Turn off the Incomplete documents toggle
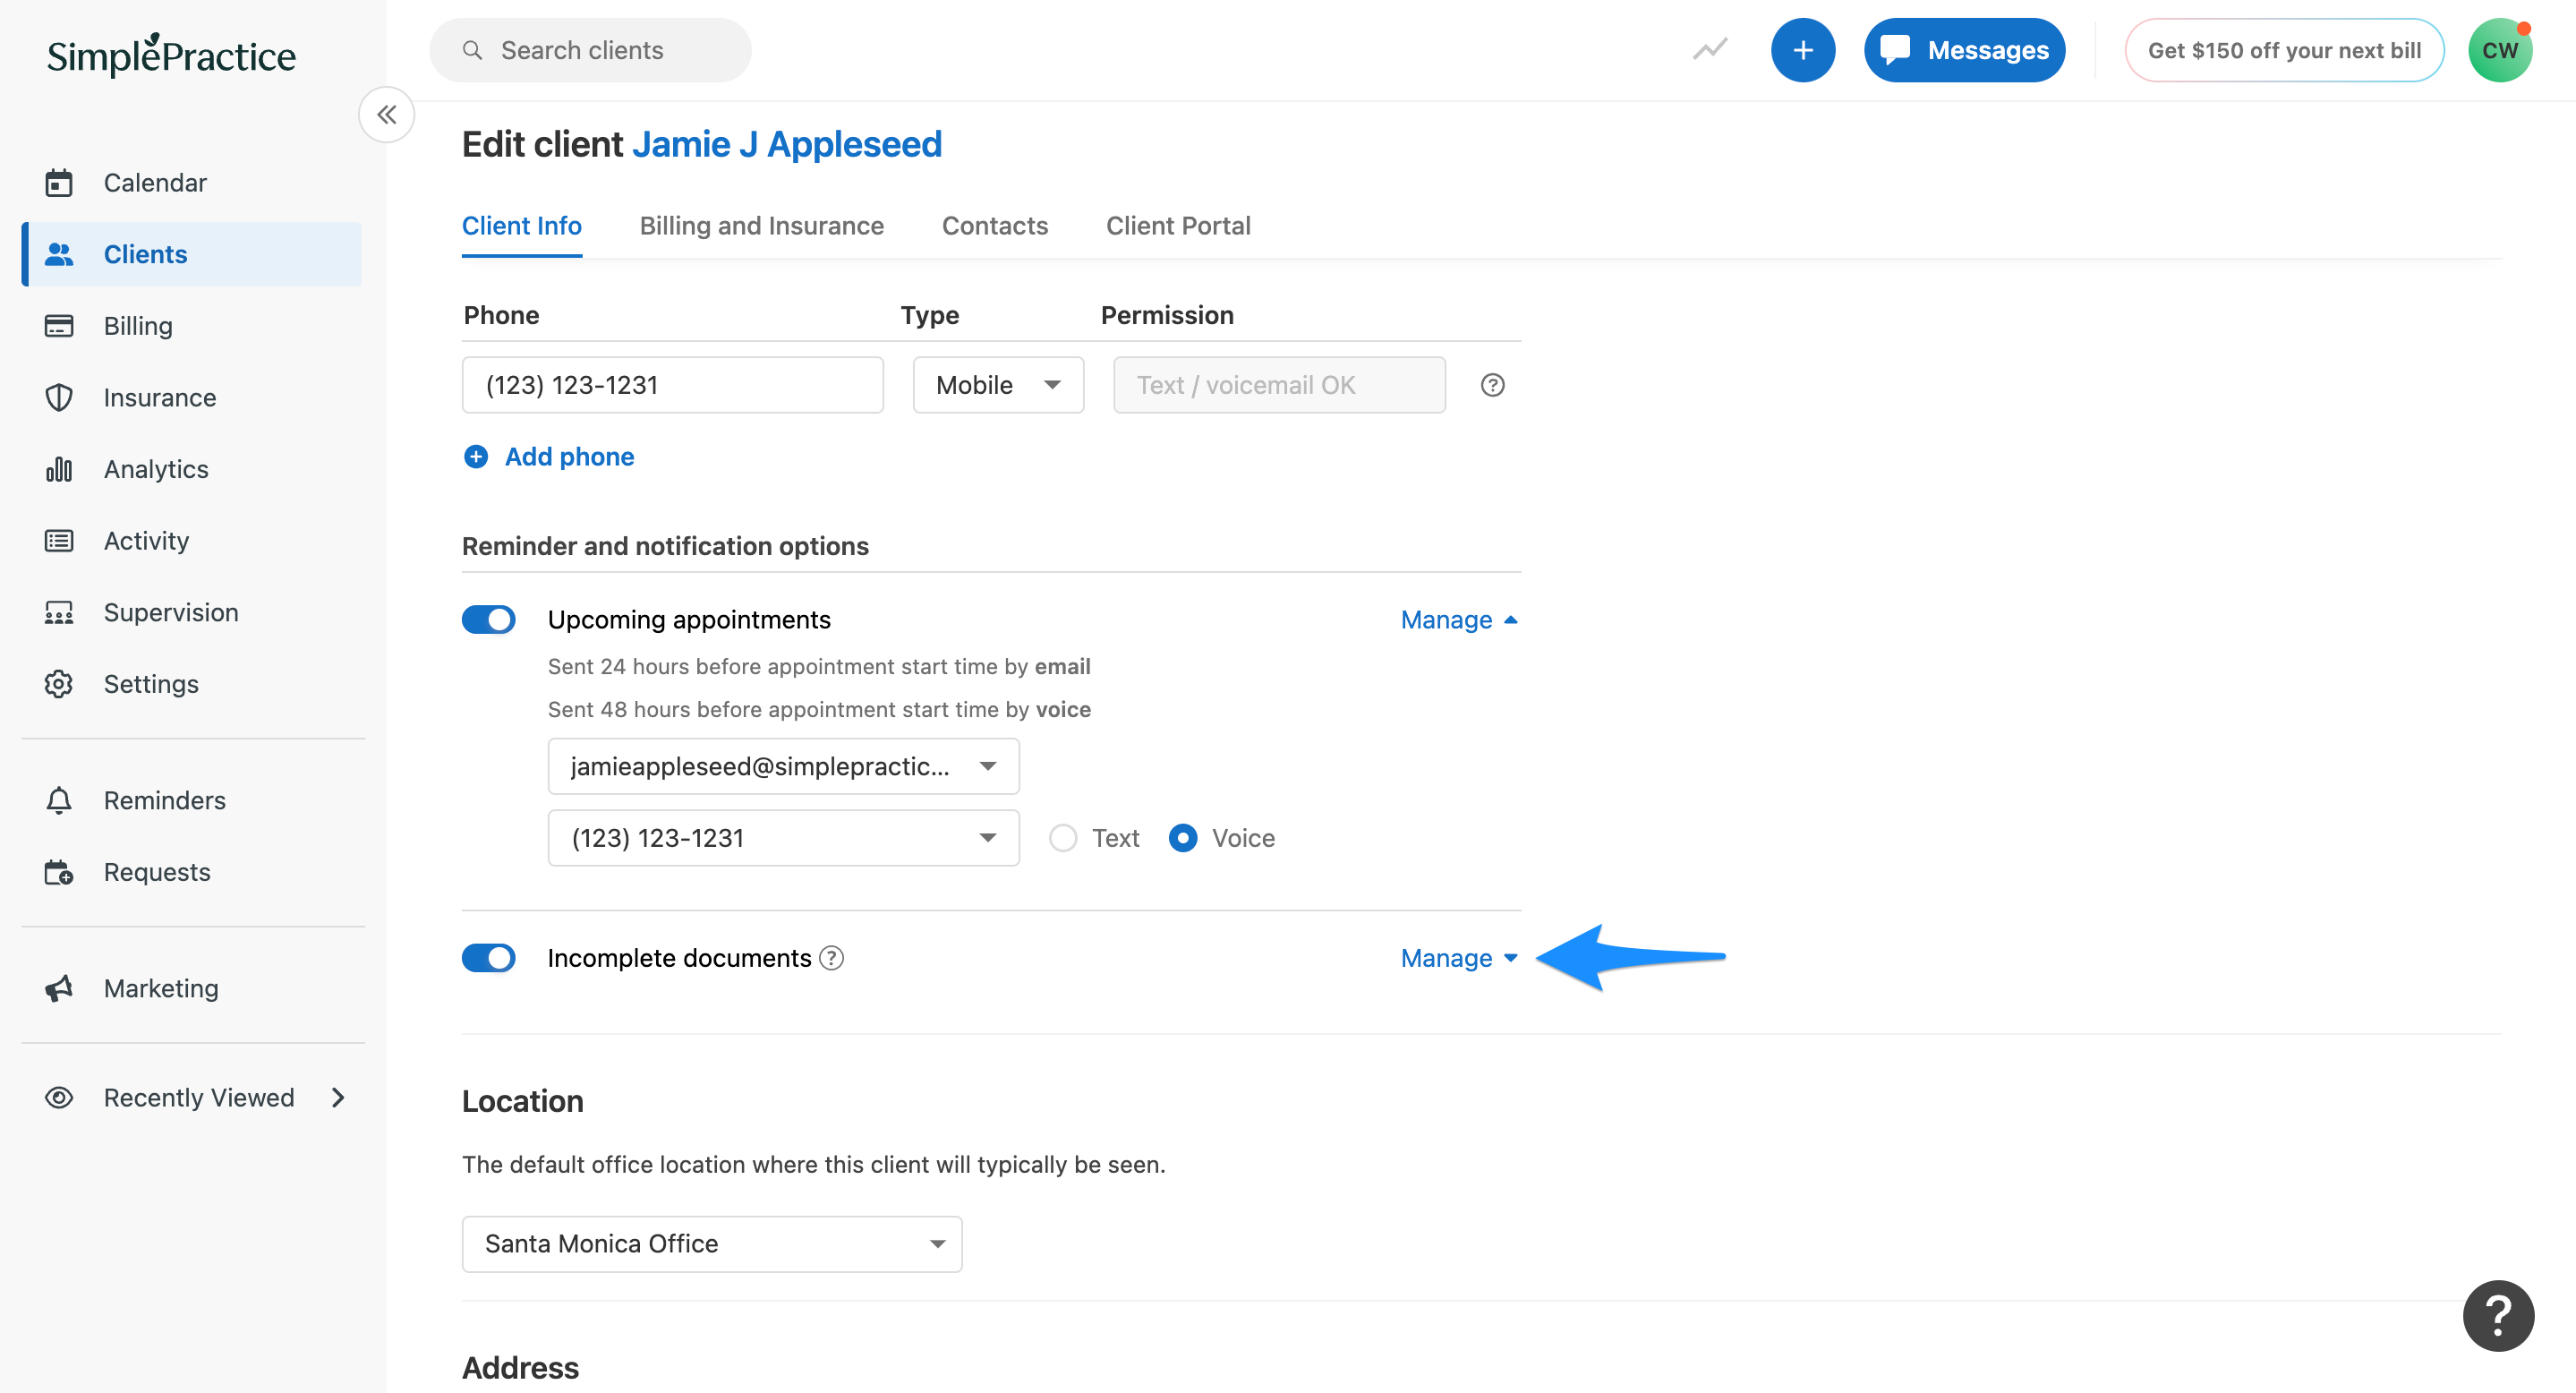 489,957
